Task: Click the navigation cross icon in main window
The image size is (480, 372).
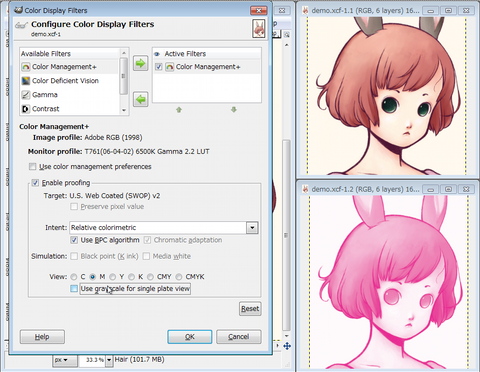Action: pyautogui.click(x=287, y=346)
